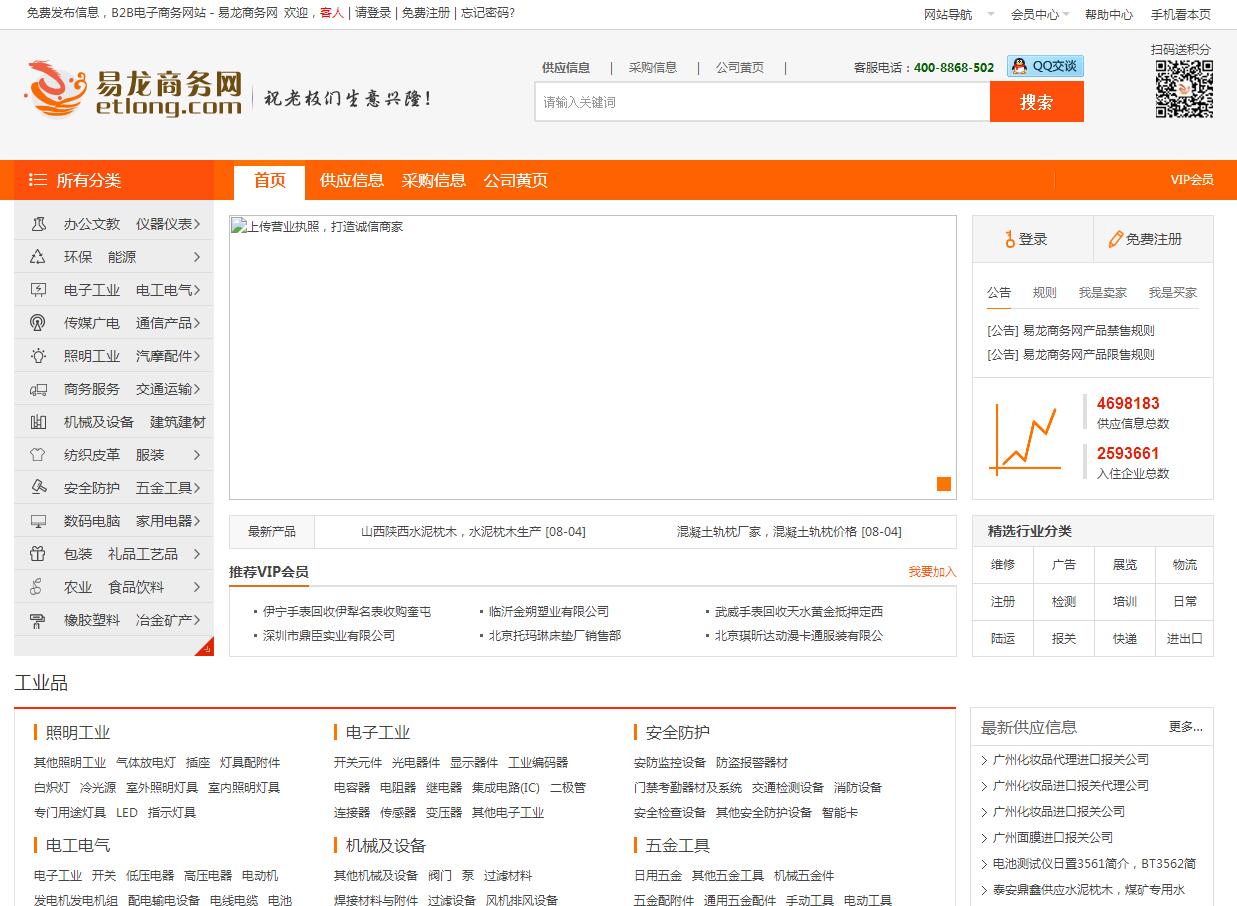Open QQ chat button
This screenshot has width=1237, height=906.
click(1045, 66)
